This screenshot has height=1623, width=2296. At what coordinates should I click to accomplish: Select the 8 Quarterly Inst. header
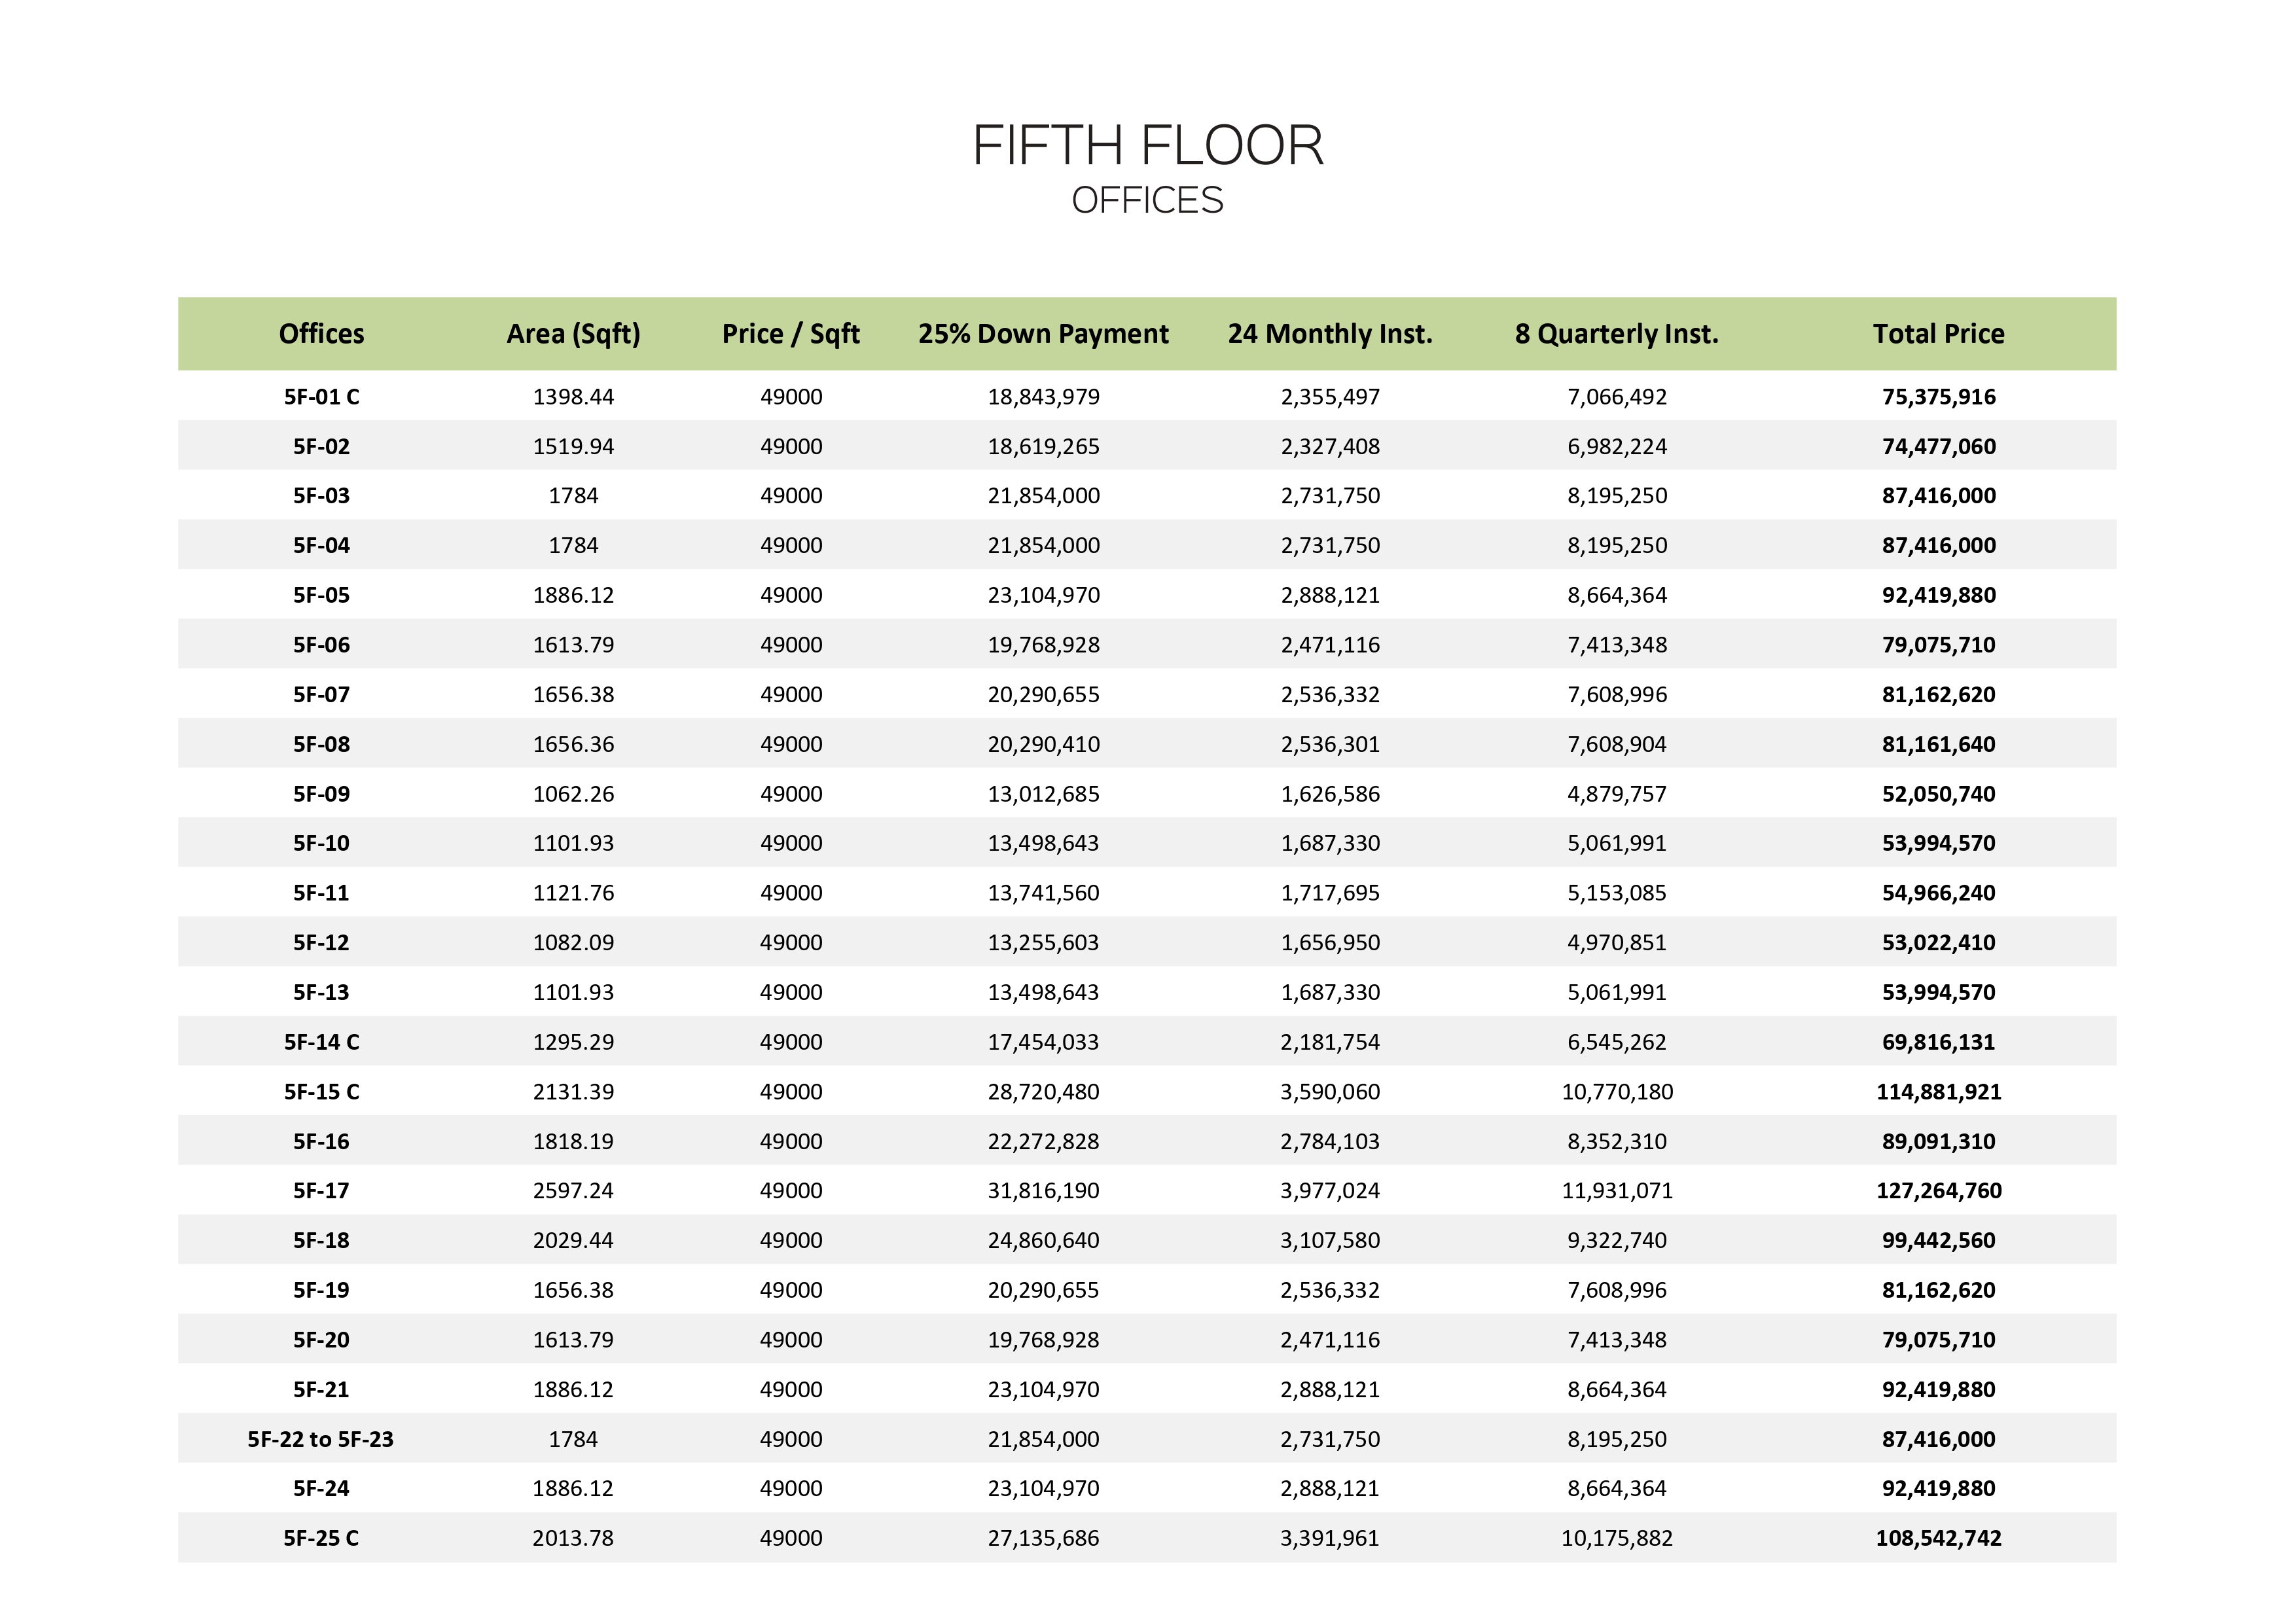(x=1616, y=334)
